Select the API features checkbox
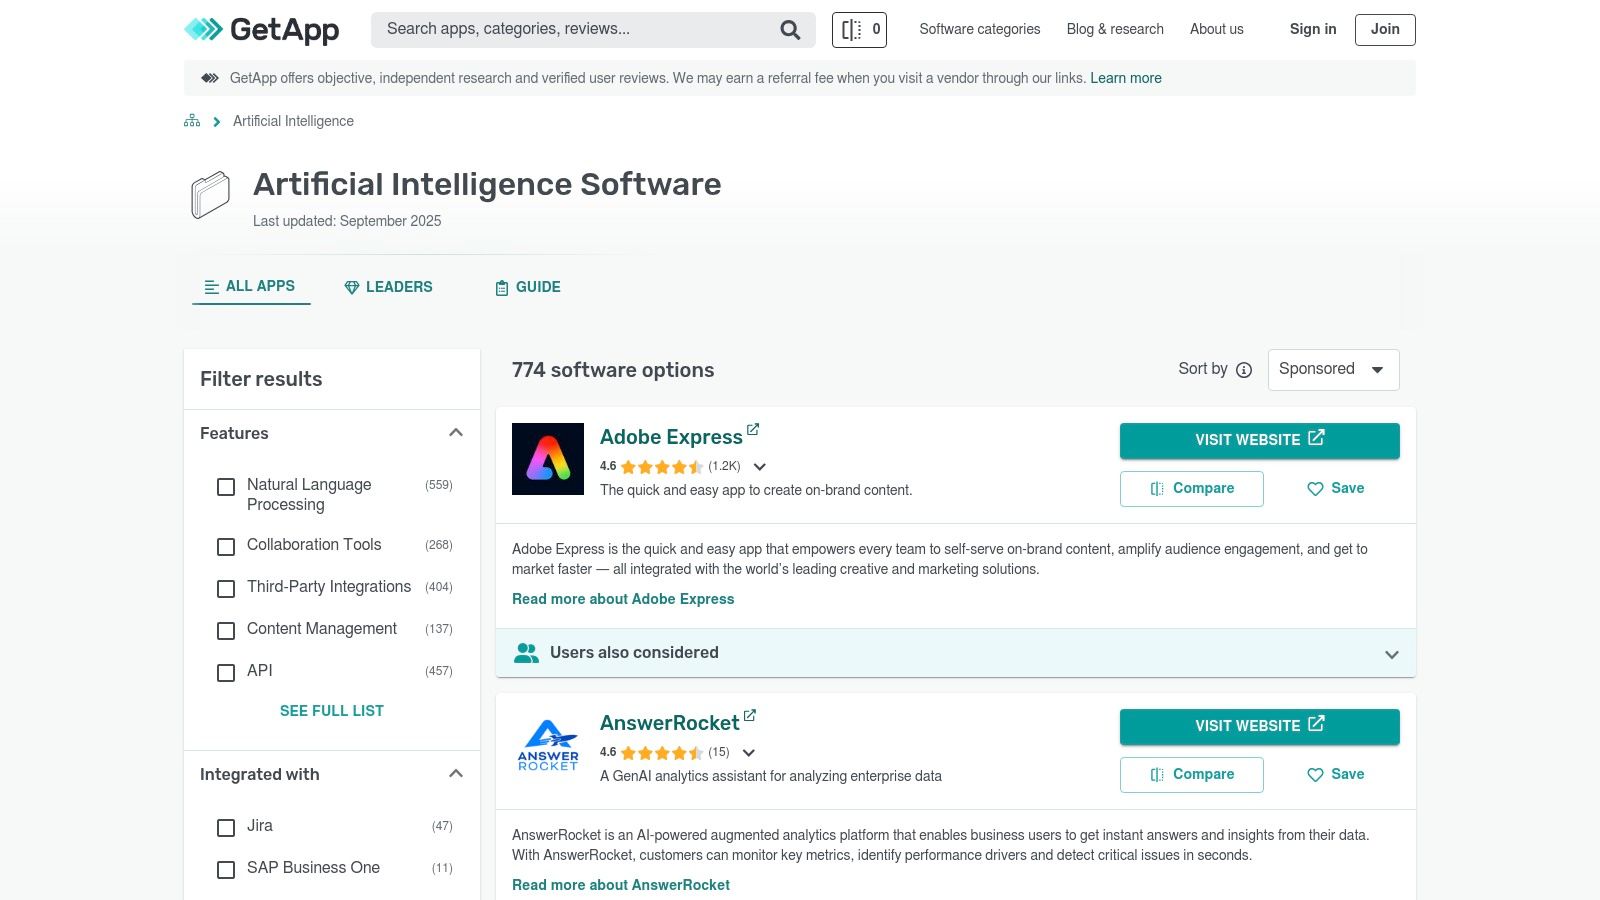The width and height of the screenshot is (1600, 900). click(x=225, y=672)
